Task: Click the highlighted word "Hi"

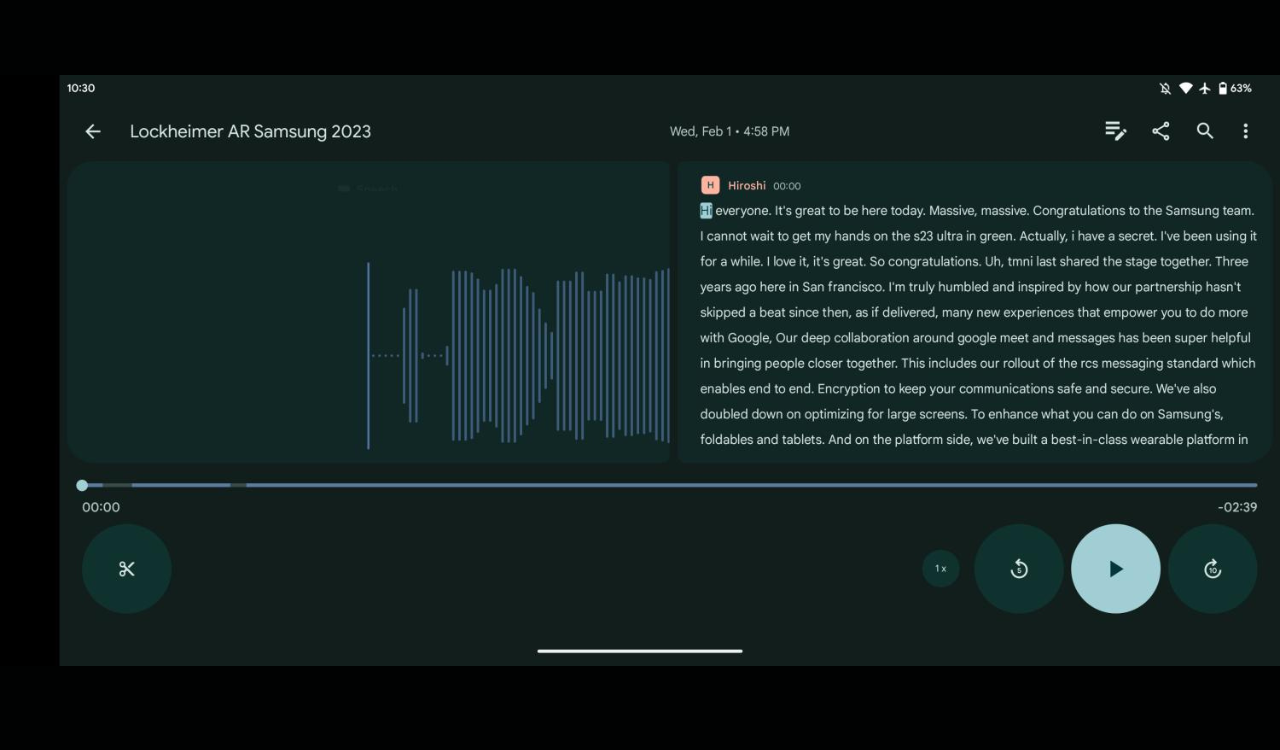Action: (x=706, y=211)
